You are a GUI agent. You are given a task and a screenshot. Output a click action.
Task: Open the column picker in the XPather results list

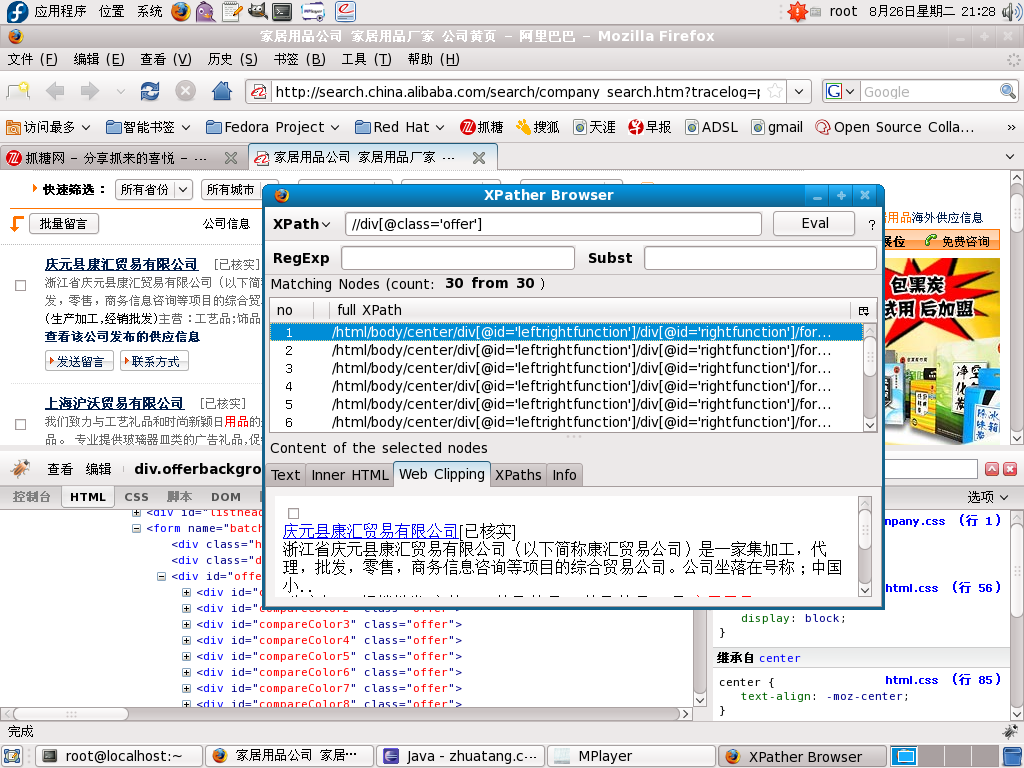[x=863, y=310]
